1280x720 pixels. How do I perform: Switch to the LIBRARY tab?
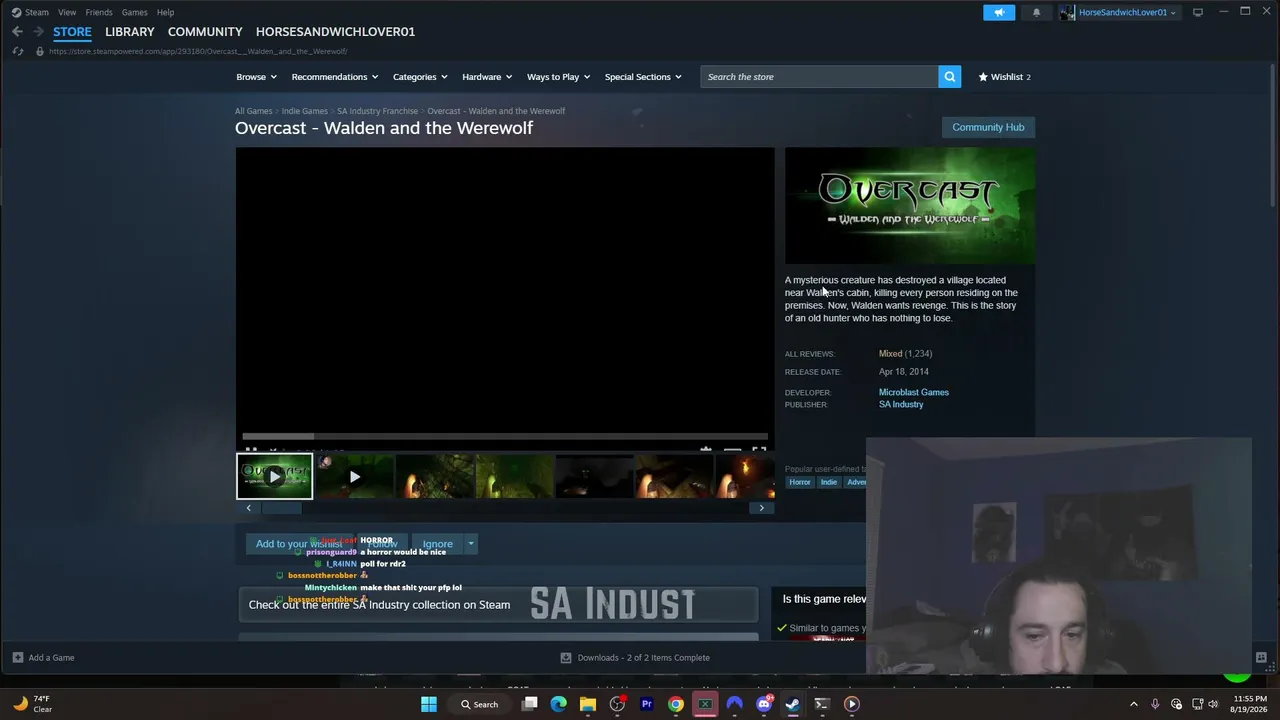pyautogui.click(x=130, y=32)
